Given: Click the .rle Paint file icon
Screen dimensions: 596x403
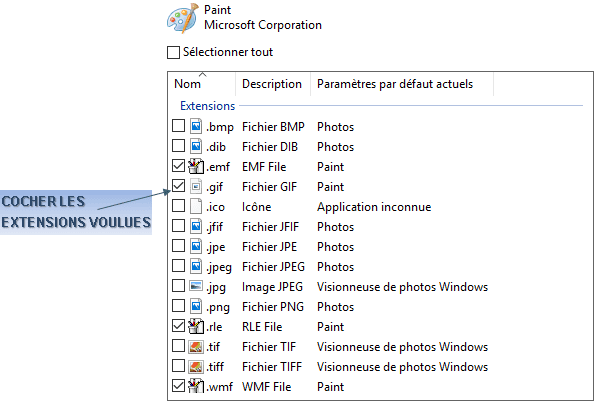Looking at the screenshot, I should tap(196, 326).
